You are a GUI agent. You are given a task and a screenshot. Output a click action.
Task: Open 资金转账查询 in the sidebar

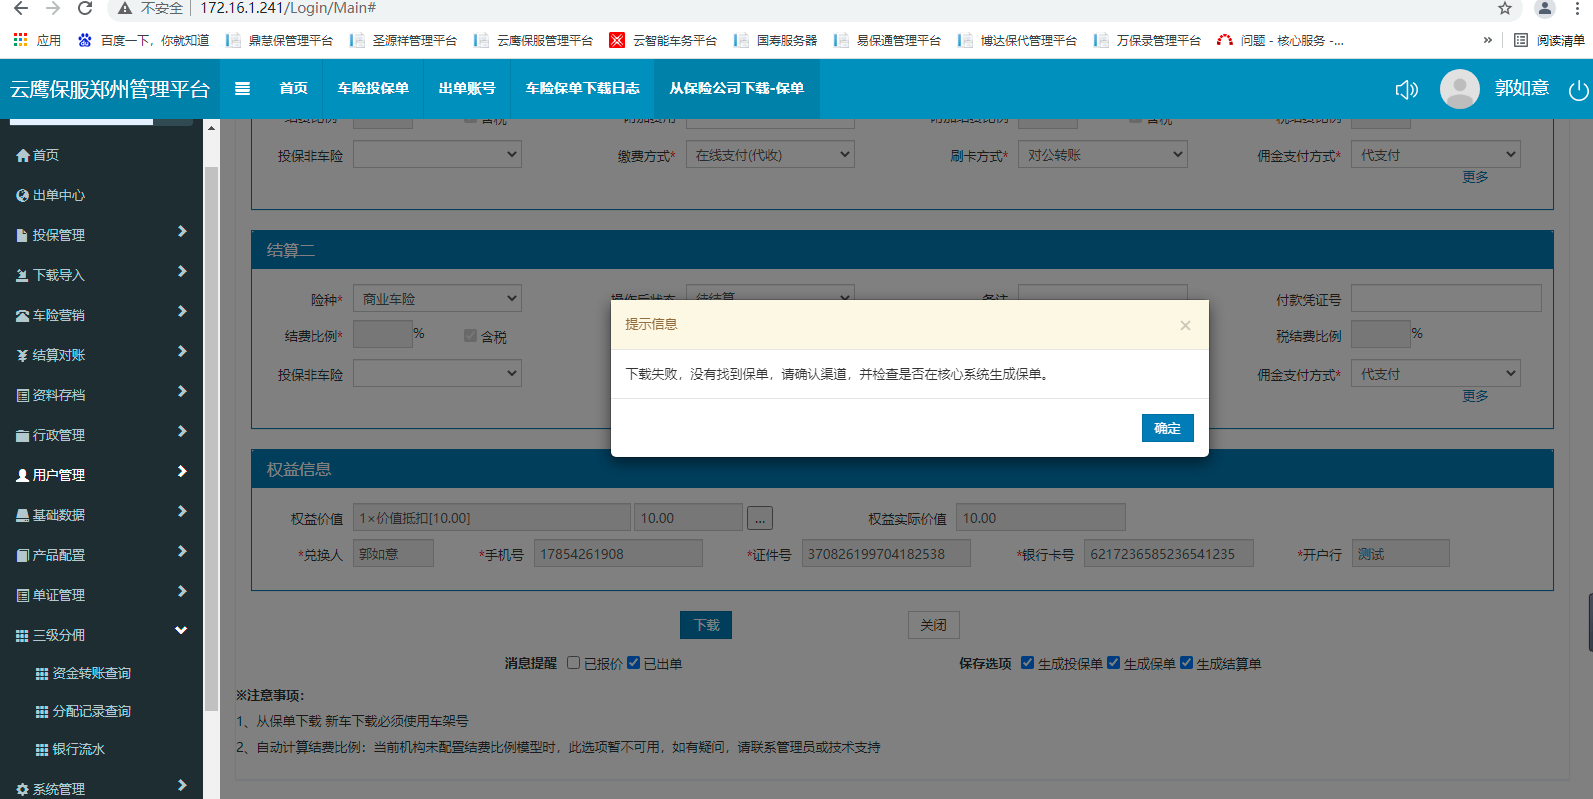(91, 673)
